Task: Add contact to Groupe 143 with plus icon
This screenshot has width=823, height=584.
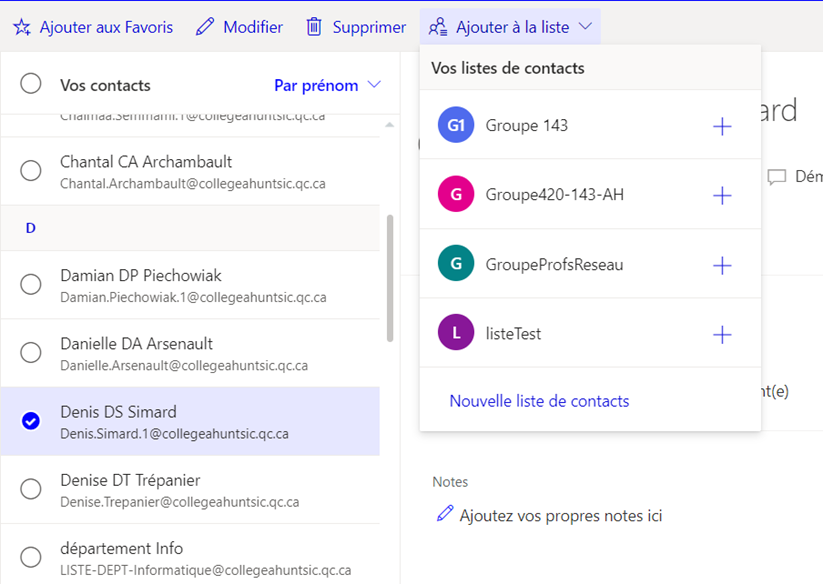Action: coord(721,126)
